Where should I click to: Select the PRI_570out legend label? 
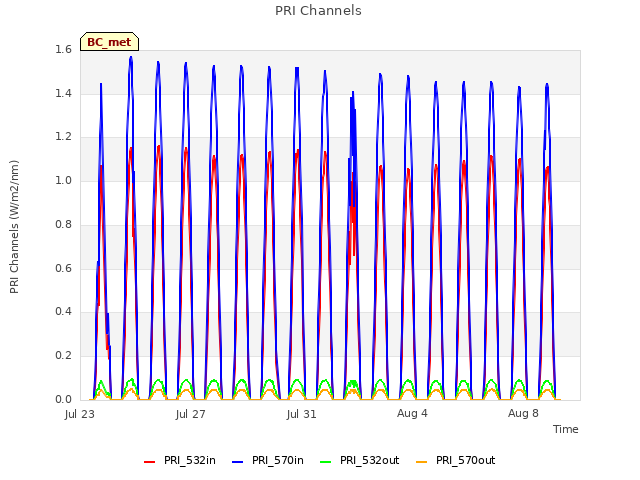(466, 460)
